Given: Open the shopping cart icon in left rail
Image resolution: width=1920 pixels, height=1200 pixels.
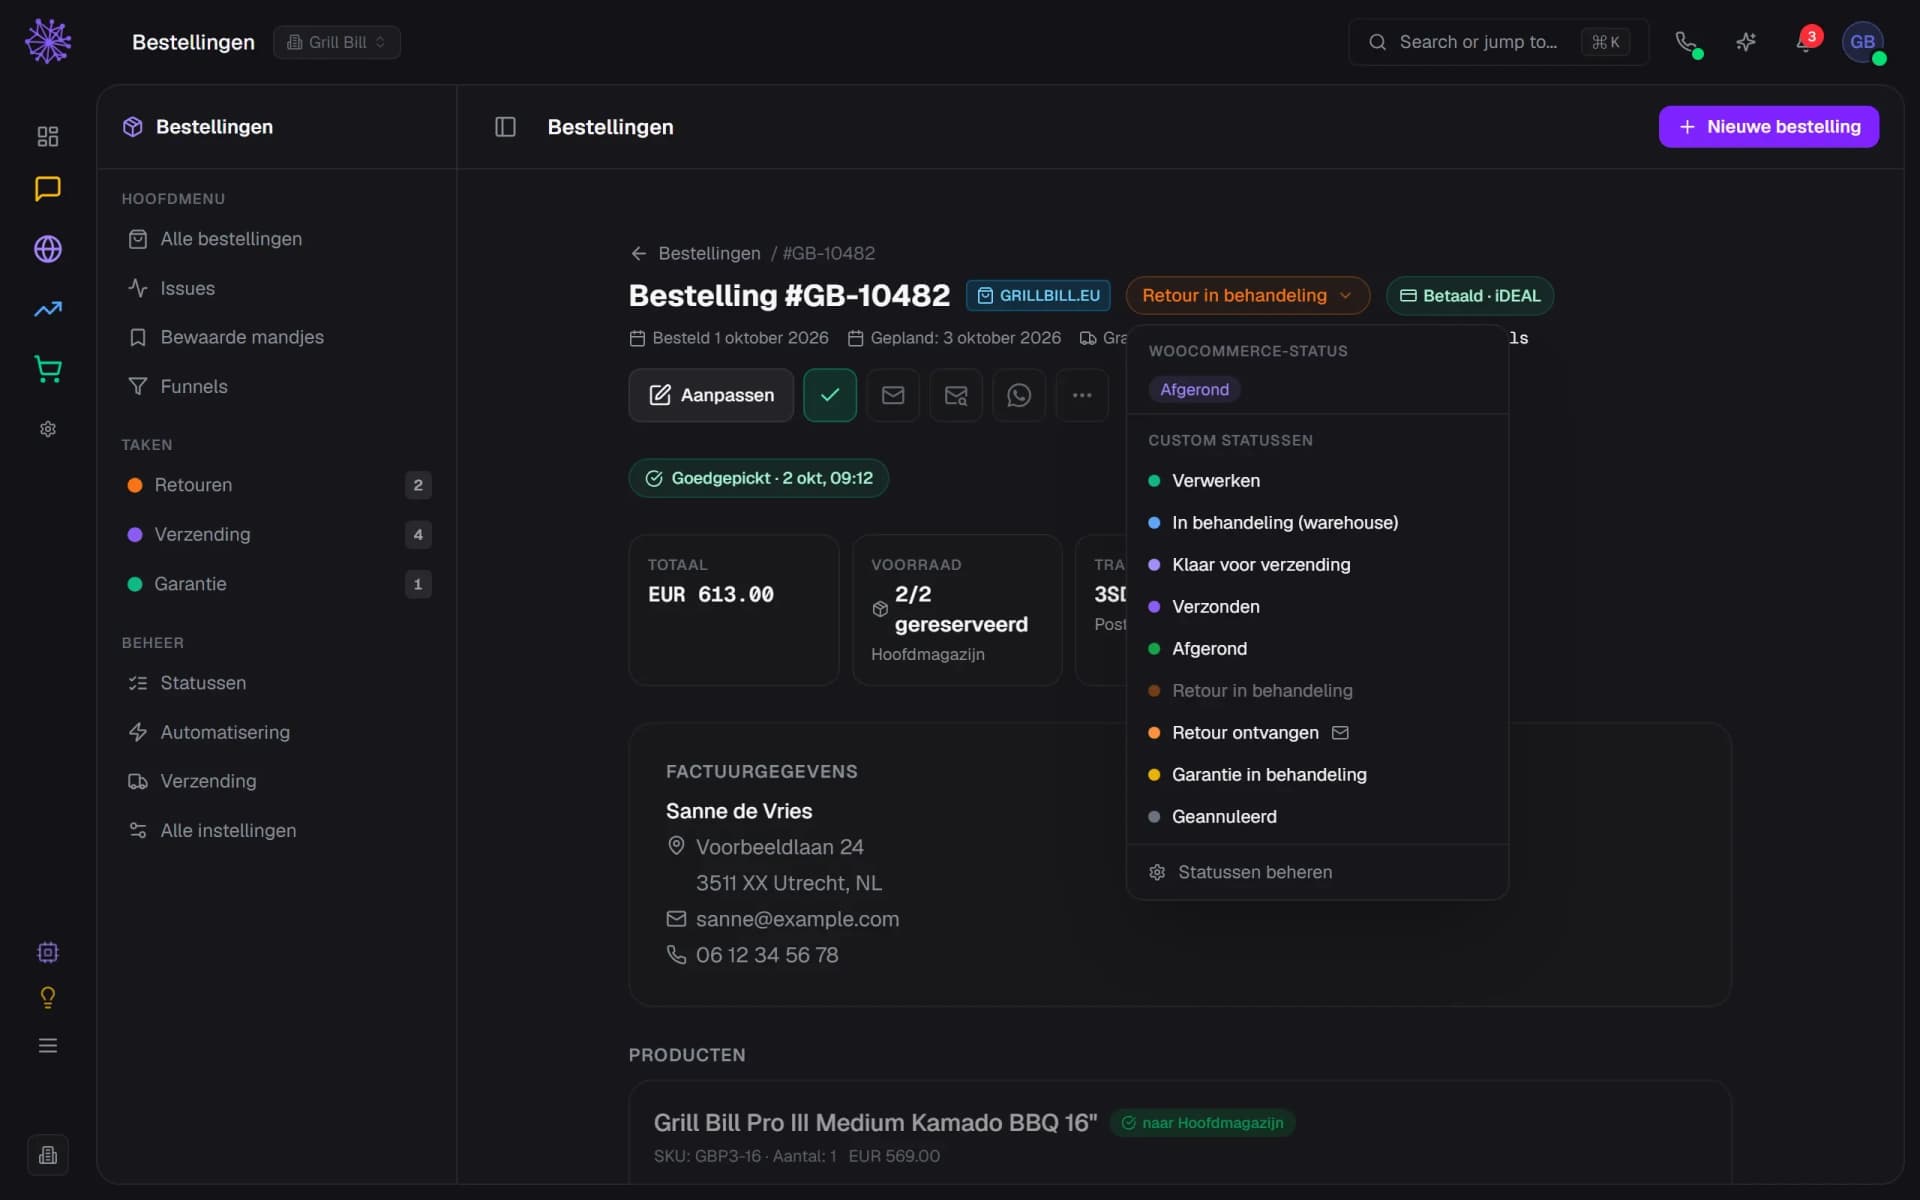Looking at the screenshot, I should pos(48,369).
